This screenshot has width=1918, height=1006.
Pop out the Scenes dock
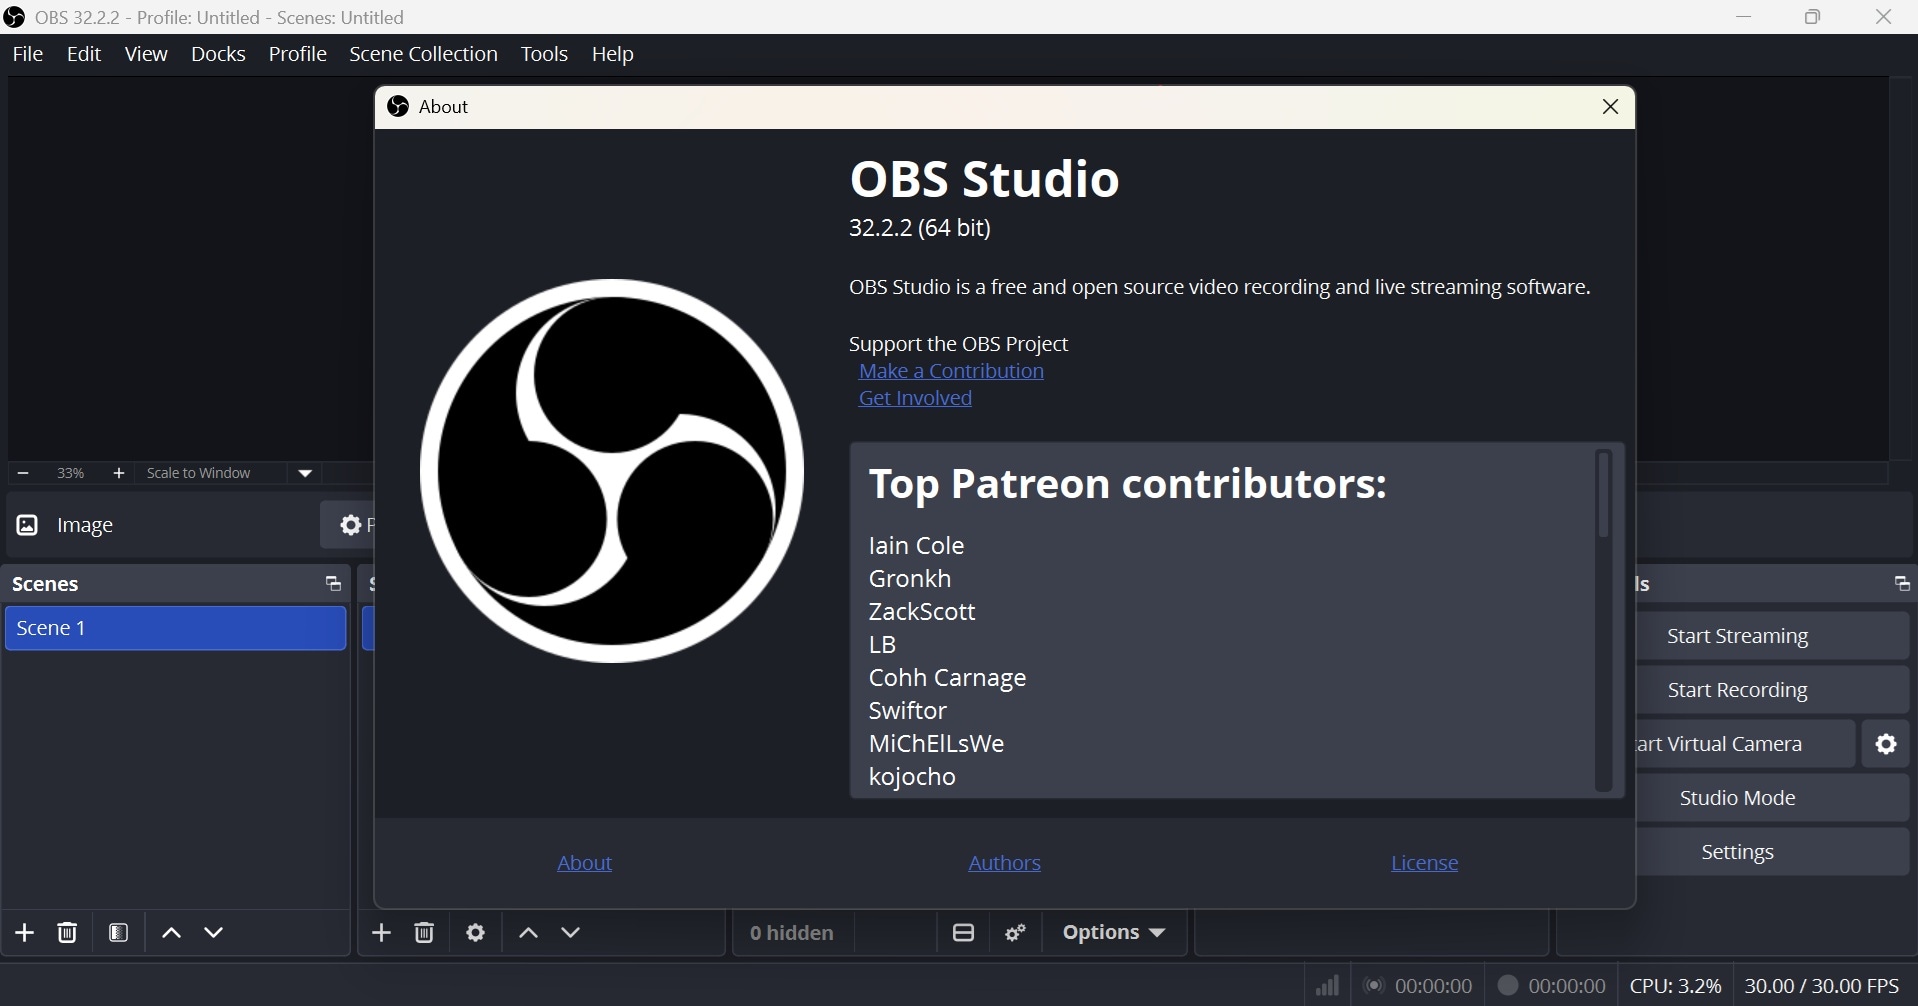pos(333,584)
